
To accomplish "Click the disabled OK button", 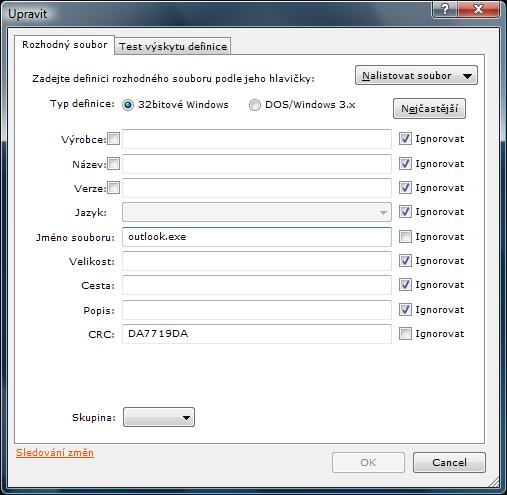I will click(x=368, y=462).
